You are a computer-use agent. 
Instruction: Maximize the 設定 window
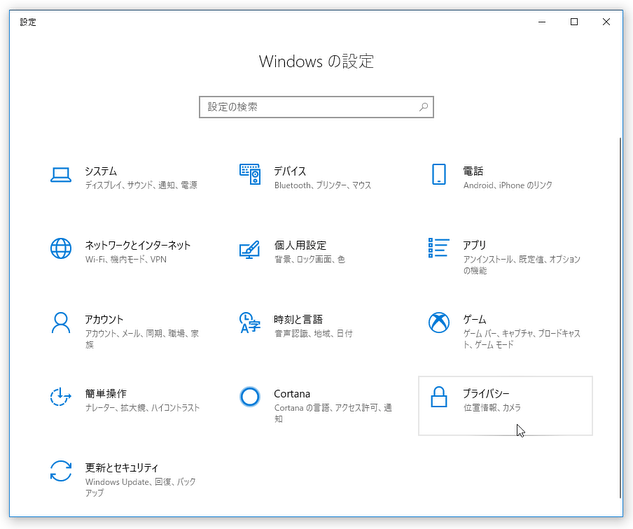(574, 22)
